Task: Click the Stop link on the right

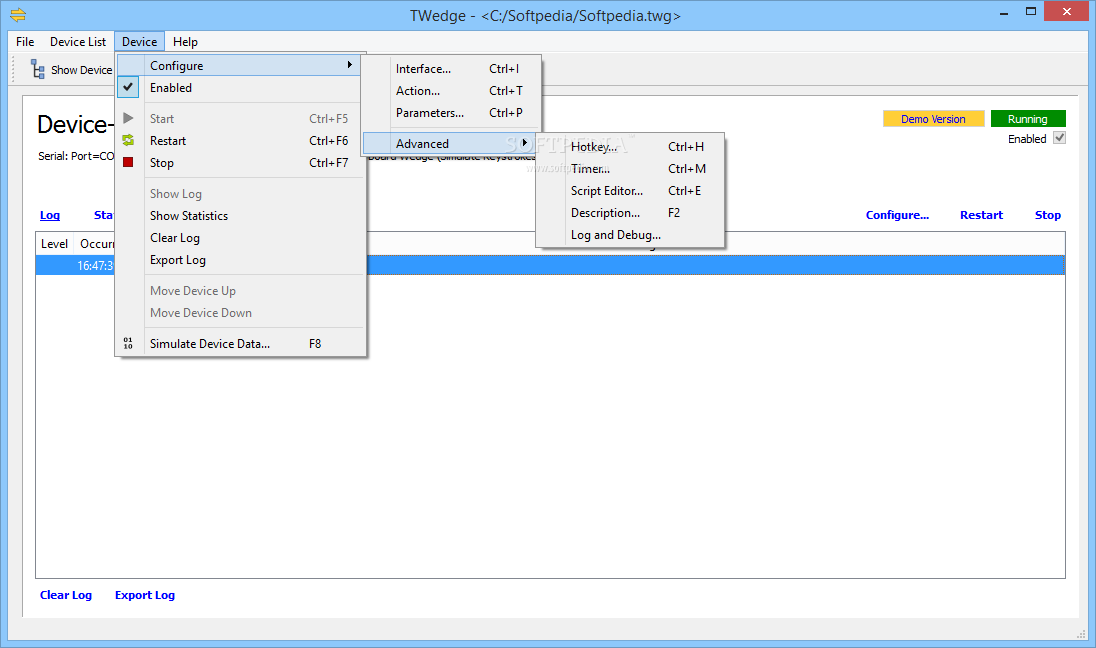Action: 1048,215
